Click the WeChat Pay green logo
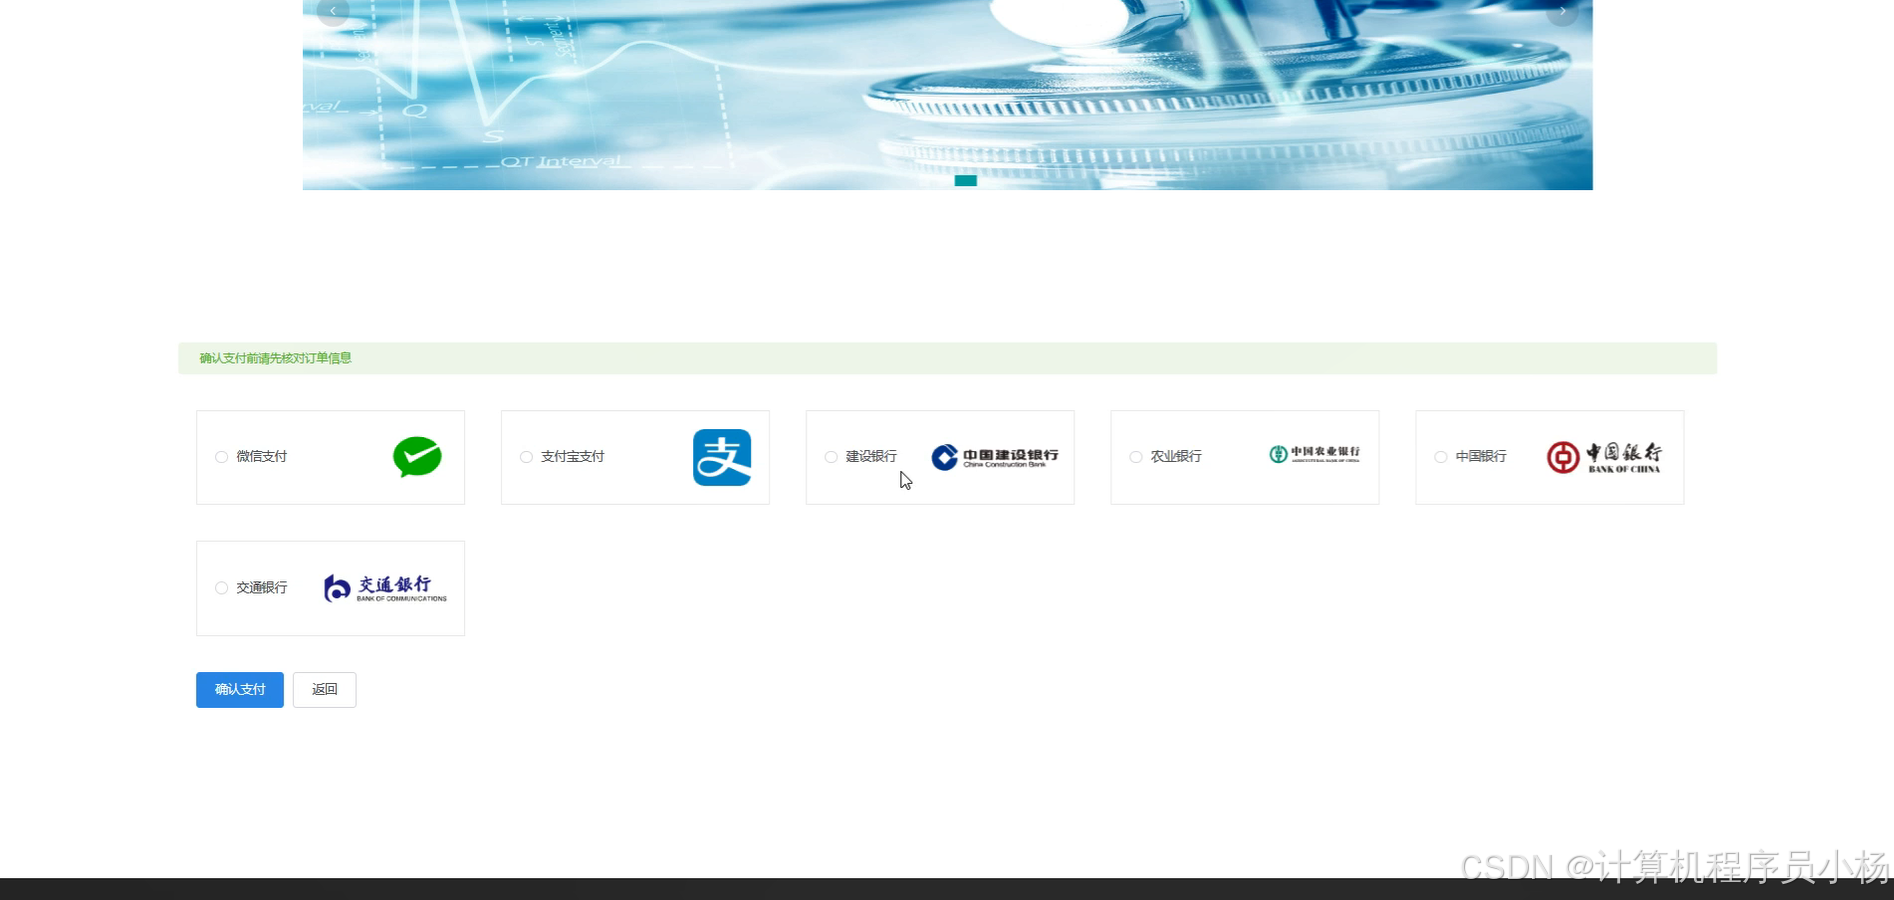The width and height of the screenshot is (1894, 900). pyautogui.click(x=417, y=457)
